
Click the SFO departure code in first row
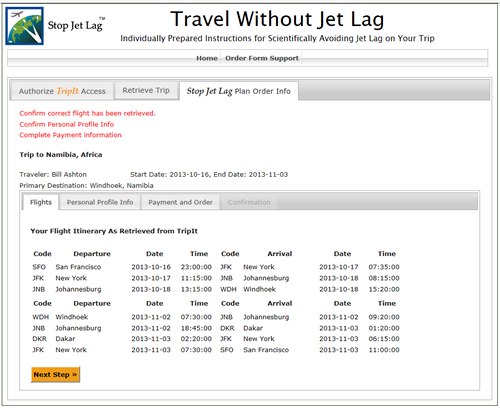pyautogui.click(x=39, y=267)
